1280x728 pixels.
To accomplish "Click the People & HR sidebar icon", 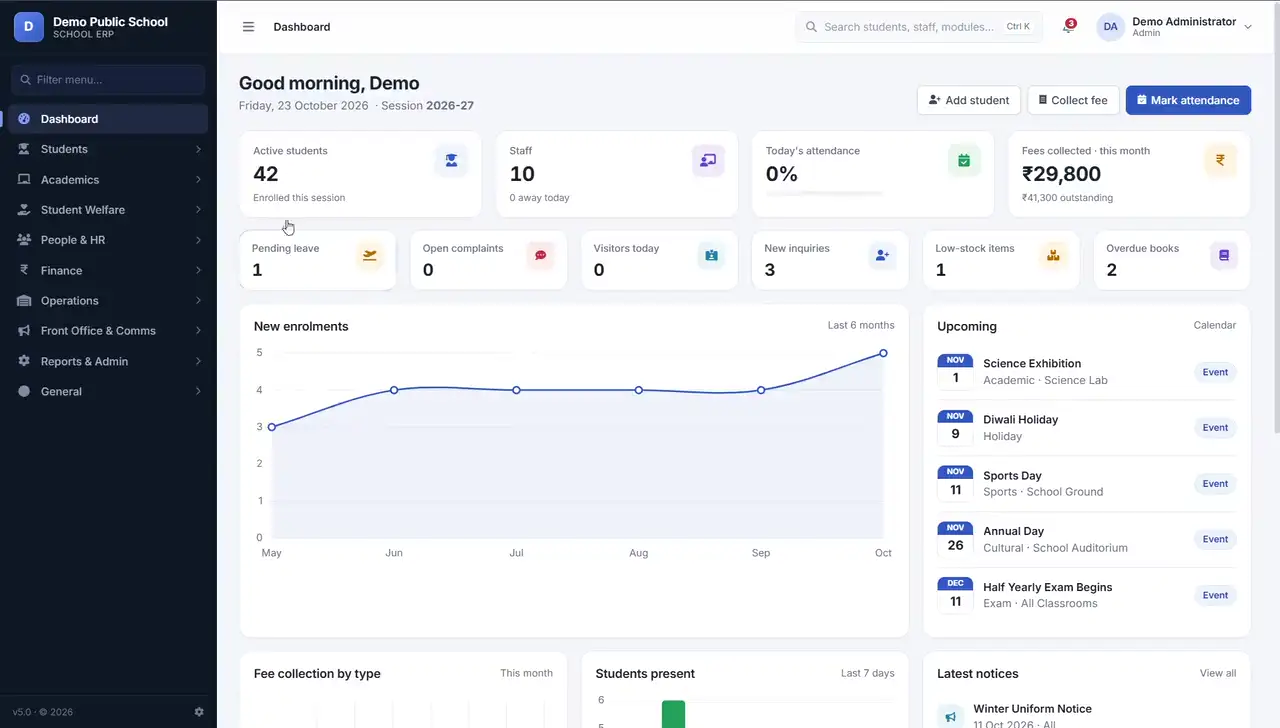I will tap(24, 240).
